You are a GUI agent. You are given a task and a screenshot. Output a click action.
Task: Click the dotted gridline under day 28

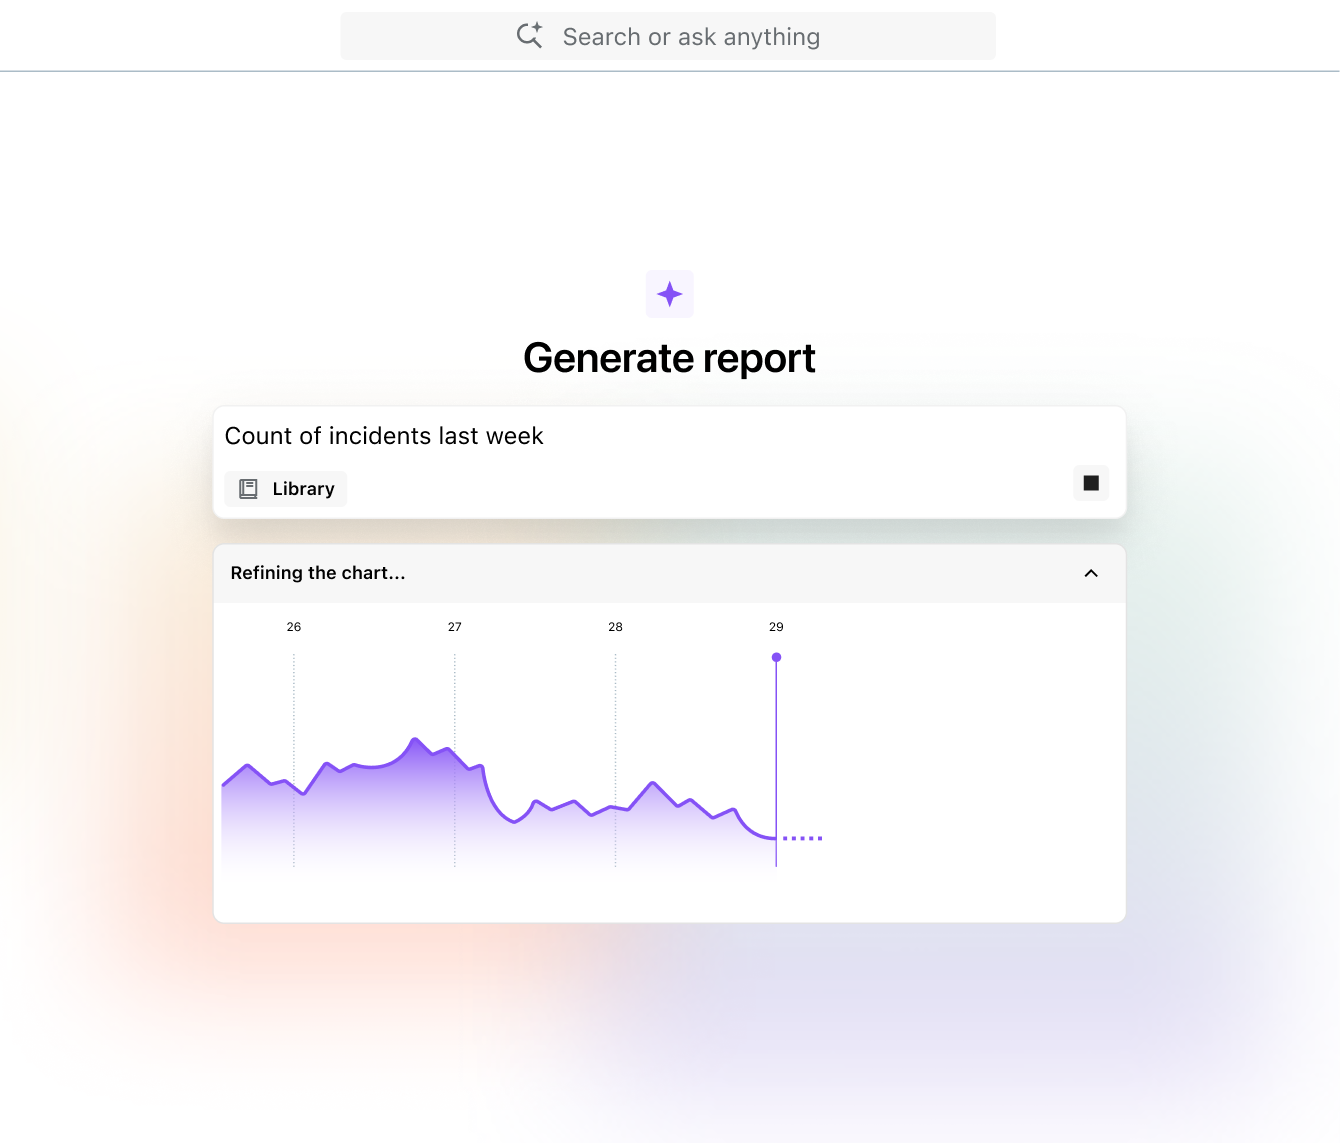coord(615,720)
